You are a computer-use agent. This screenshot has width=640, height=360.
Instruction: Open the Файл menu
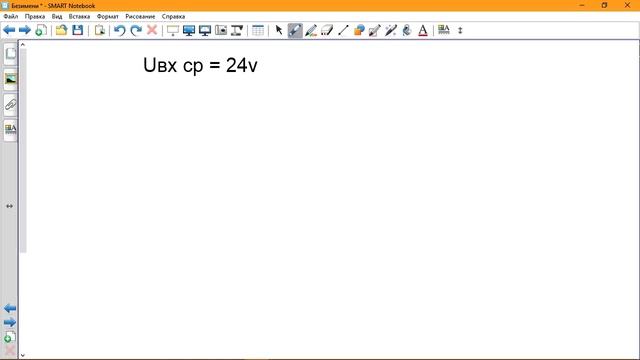(x=11, y=16)
